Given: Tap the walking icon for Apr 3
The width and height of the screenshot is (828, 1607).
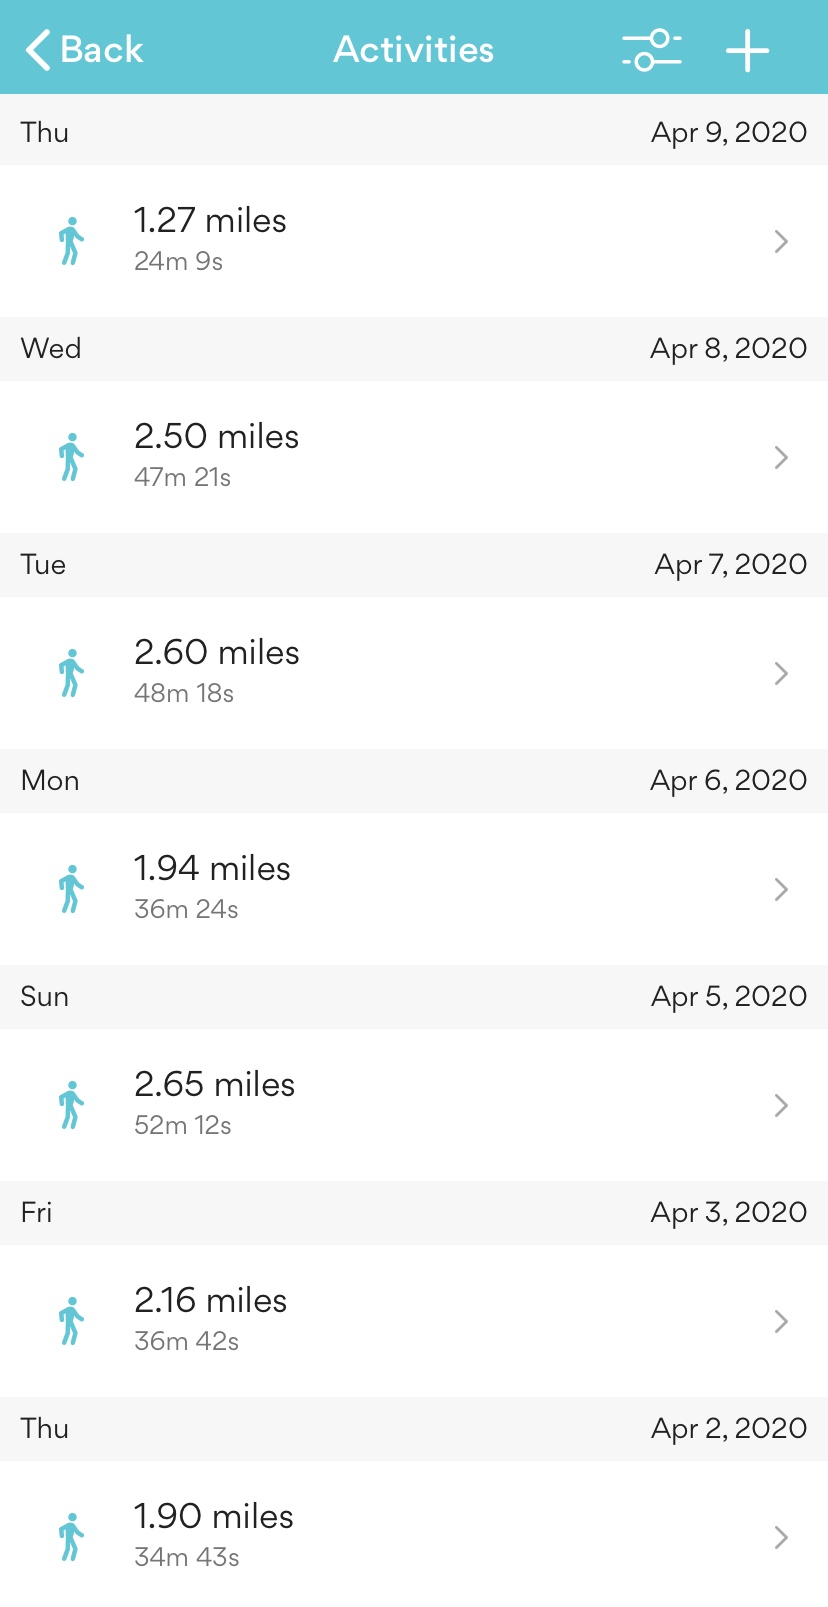Looking at the screenshot, I should [71, 1321].
